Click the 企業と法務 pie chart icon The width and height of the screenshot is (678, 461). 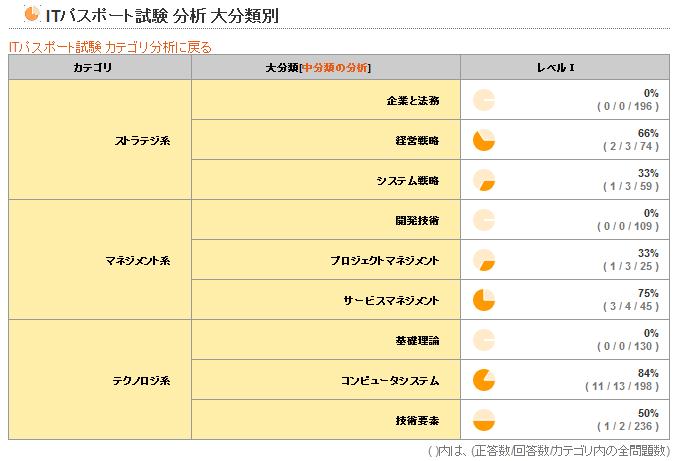pos(484,100)
